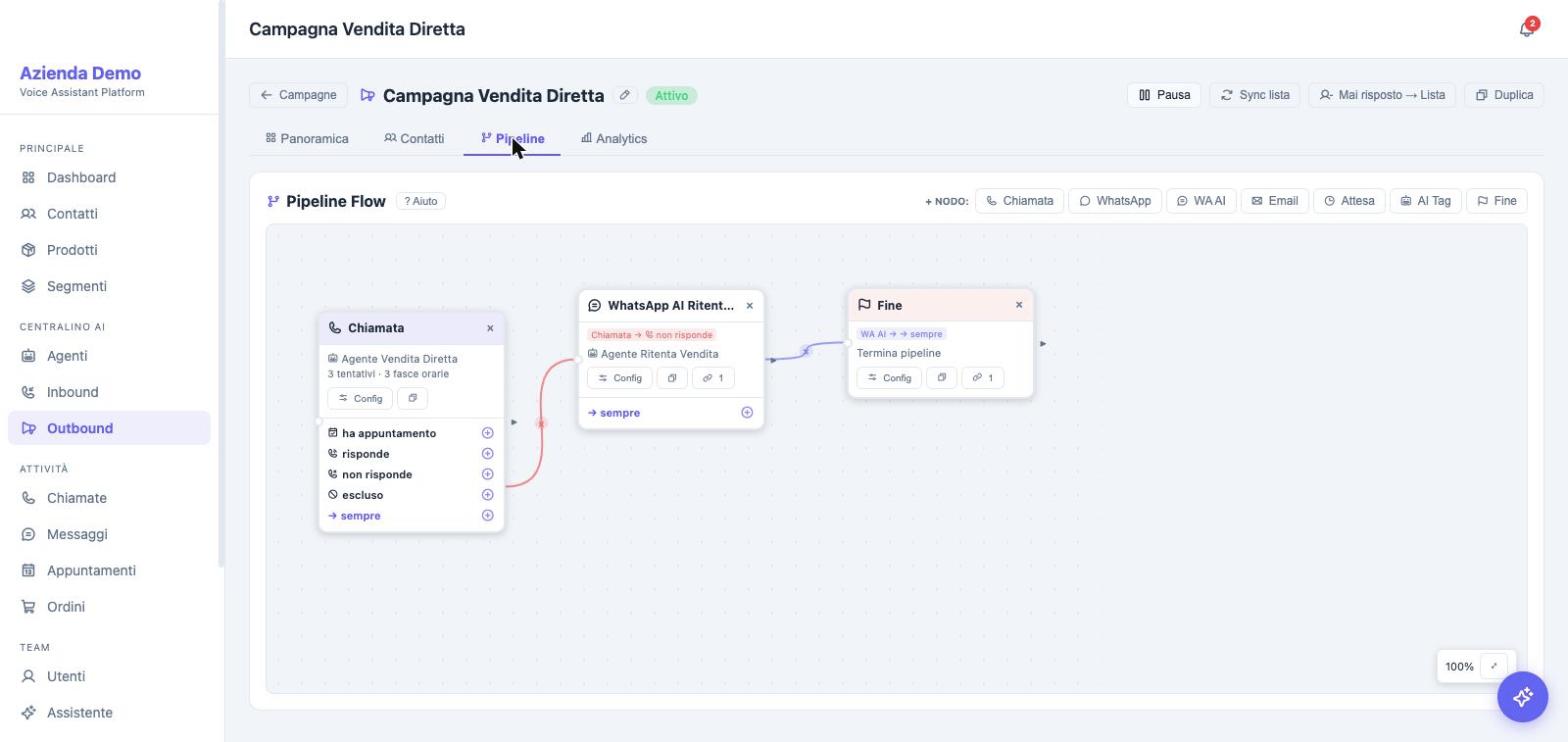Open Dashboard in the sidebar
This screenshot has height=742, width=1568.
coord(109,177)
